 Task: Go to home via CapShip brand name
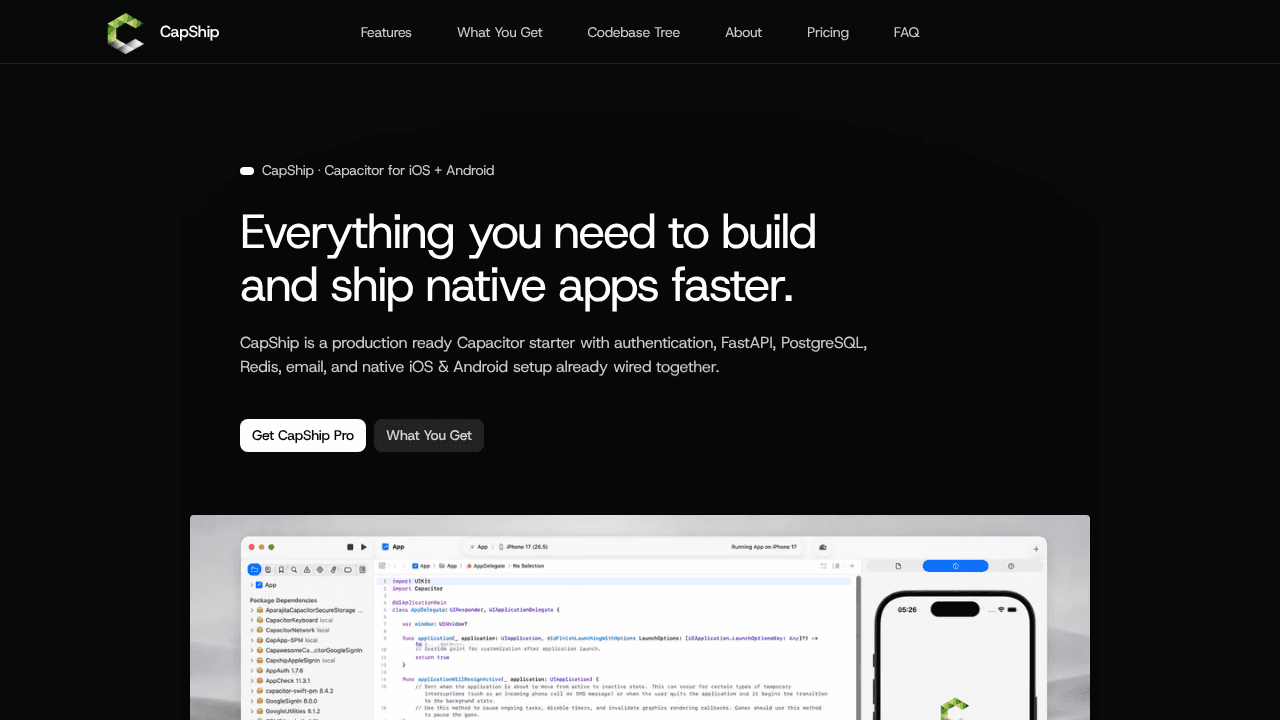pyautogui.click(x=189, y=32)
